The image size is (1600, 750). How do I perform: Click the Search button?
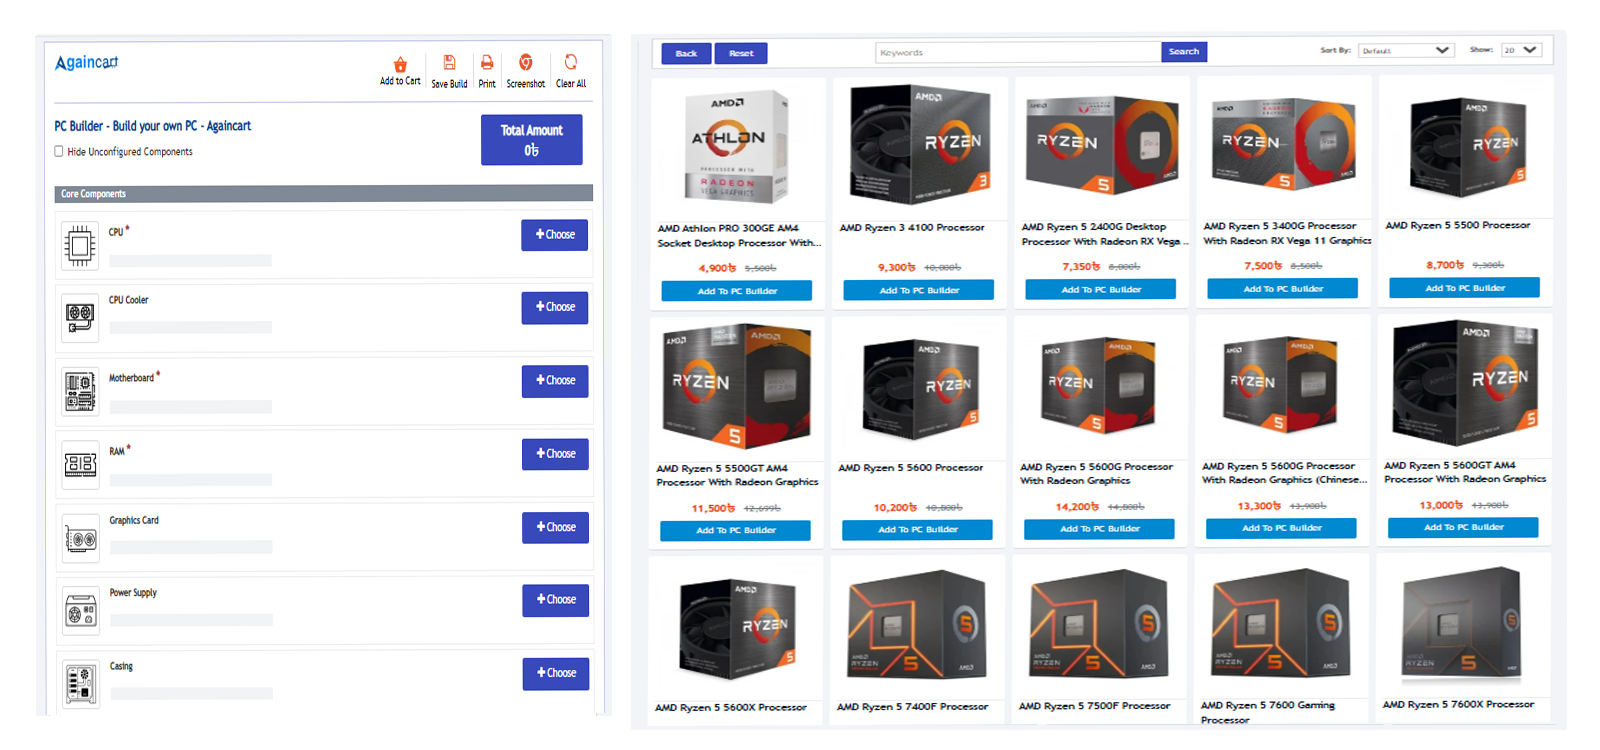pos(1184,52)
